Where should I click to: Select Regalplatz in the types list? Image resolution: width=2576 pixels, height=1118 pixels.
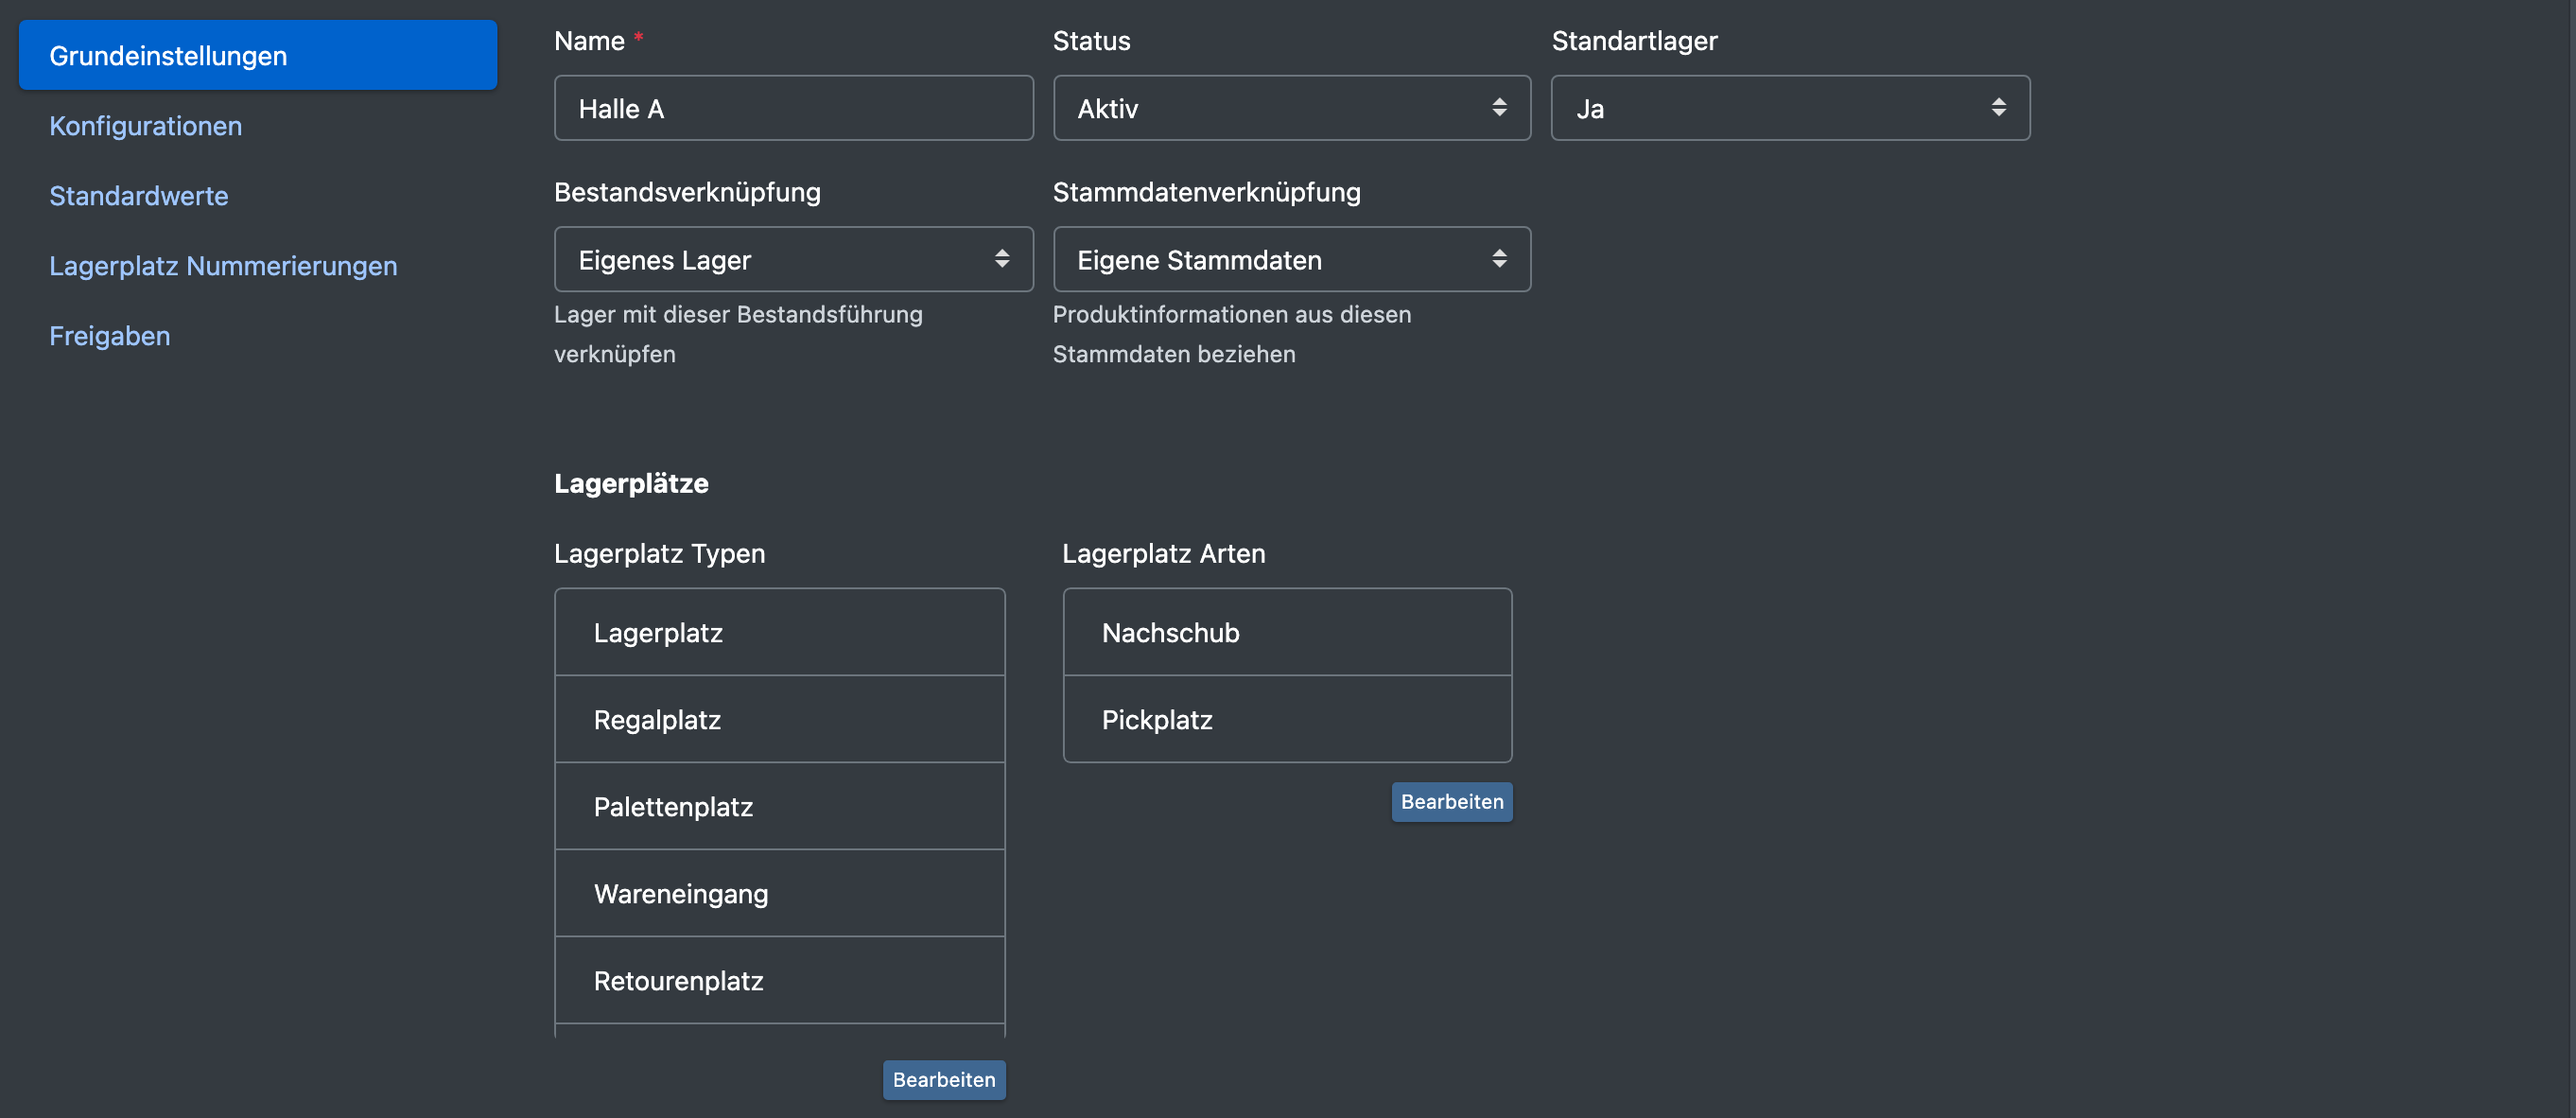tap(780, 719)
